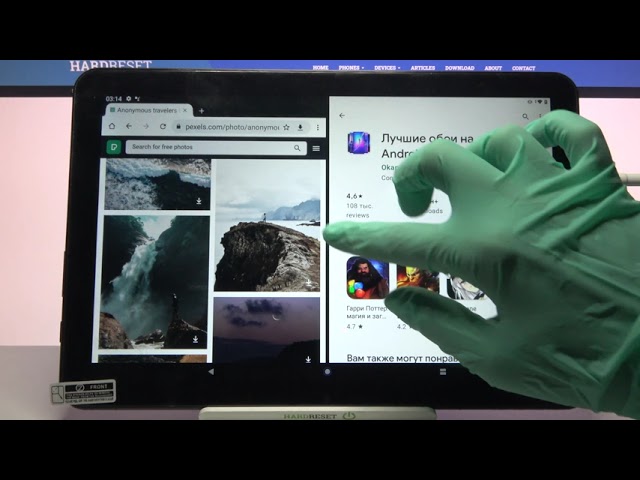Open the status bar settings gear
Image resolution: width=640 pixels, height=480 pixels.
click(129, 99)
